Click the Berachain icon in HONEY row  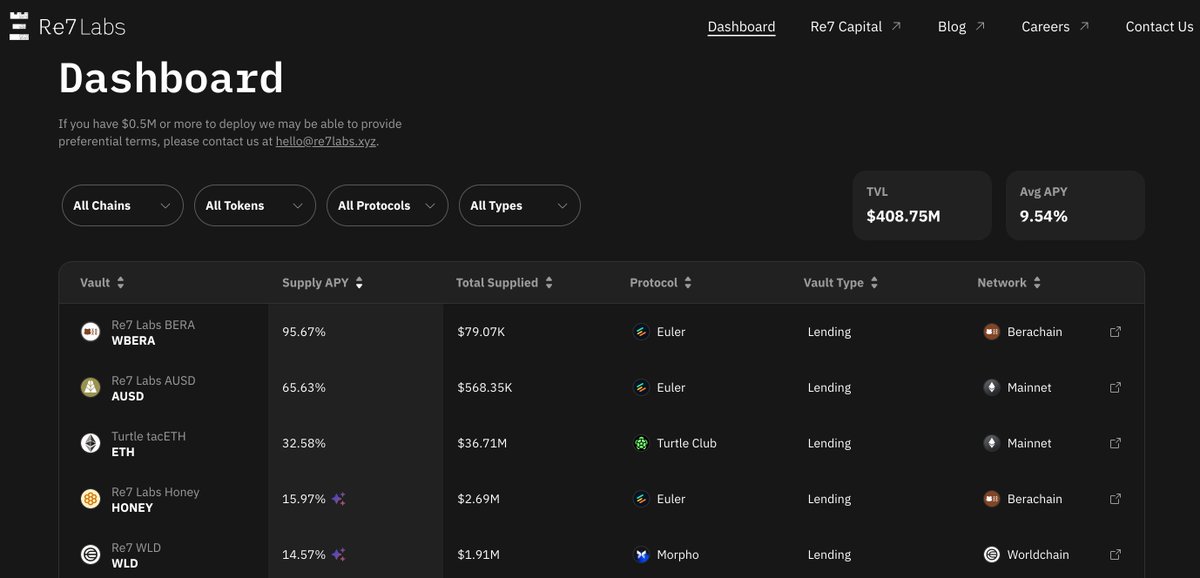(991, 499)
